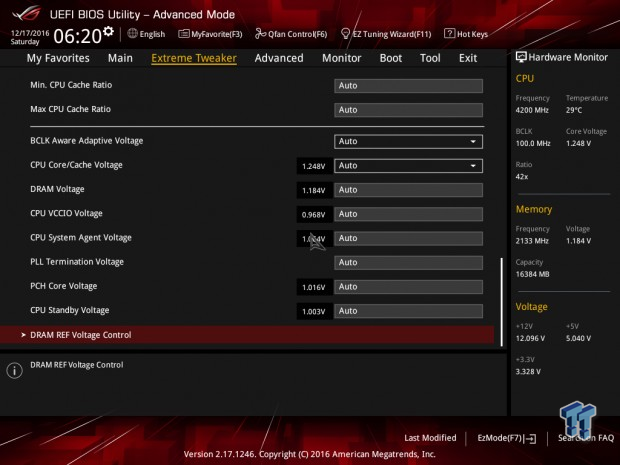Screen dimensions: 620x465
Task: Show Hot Keys label
Action: click(x=472, y=34)
